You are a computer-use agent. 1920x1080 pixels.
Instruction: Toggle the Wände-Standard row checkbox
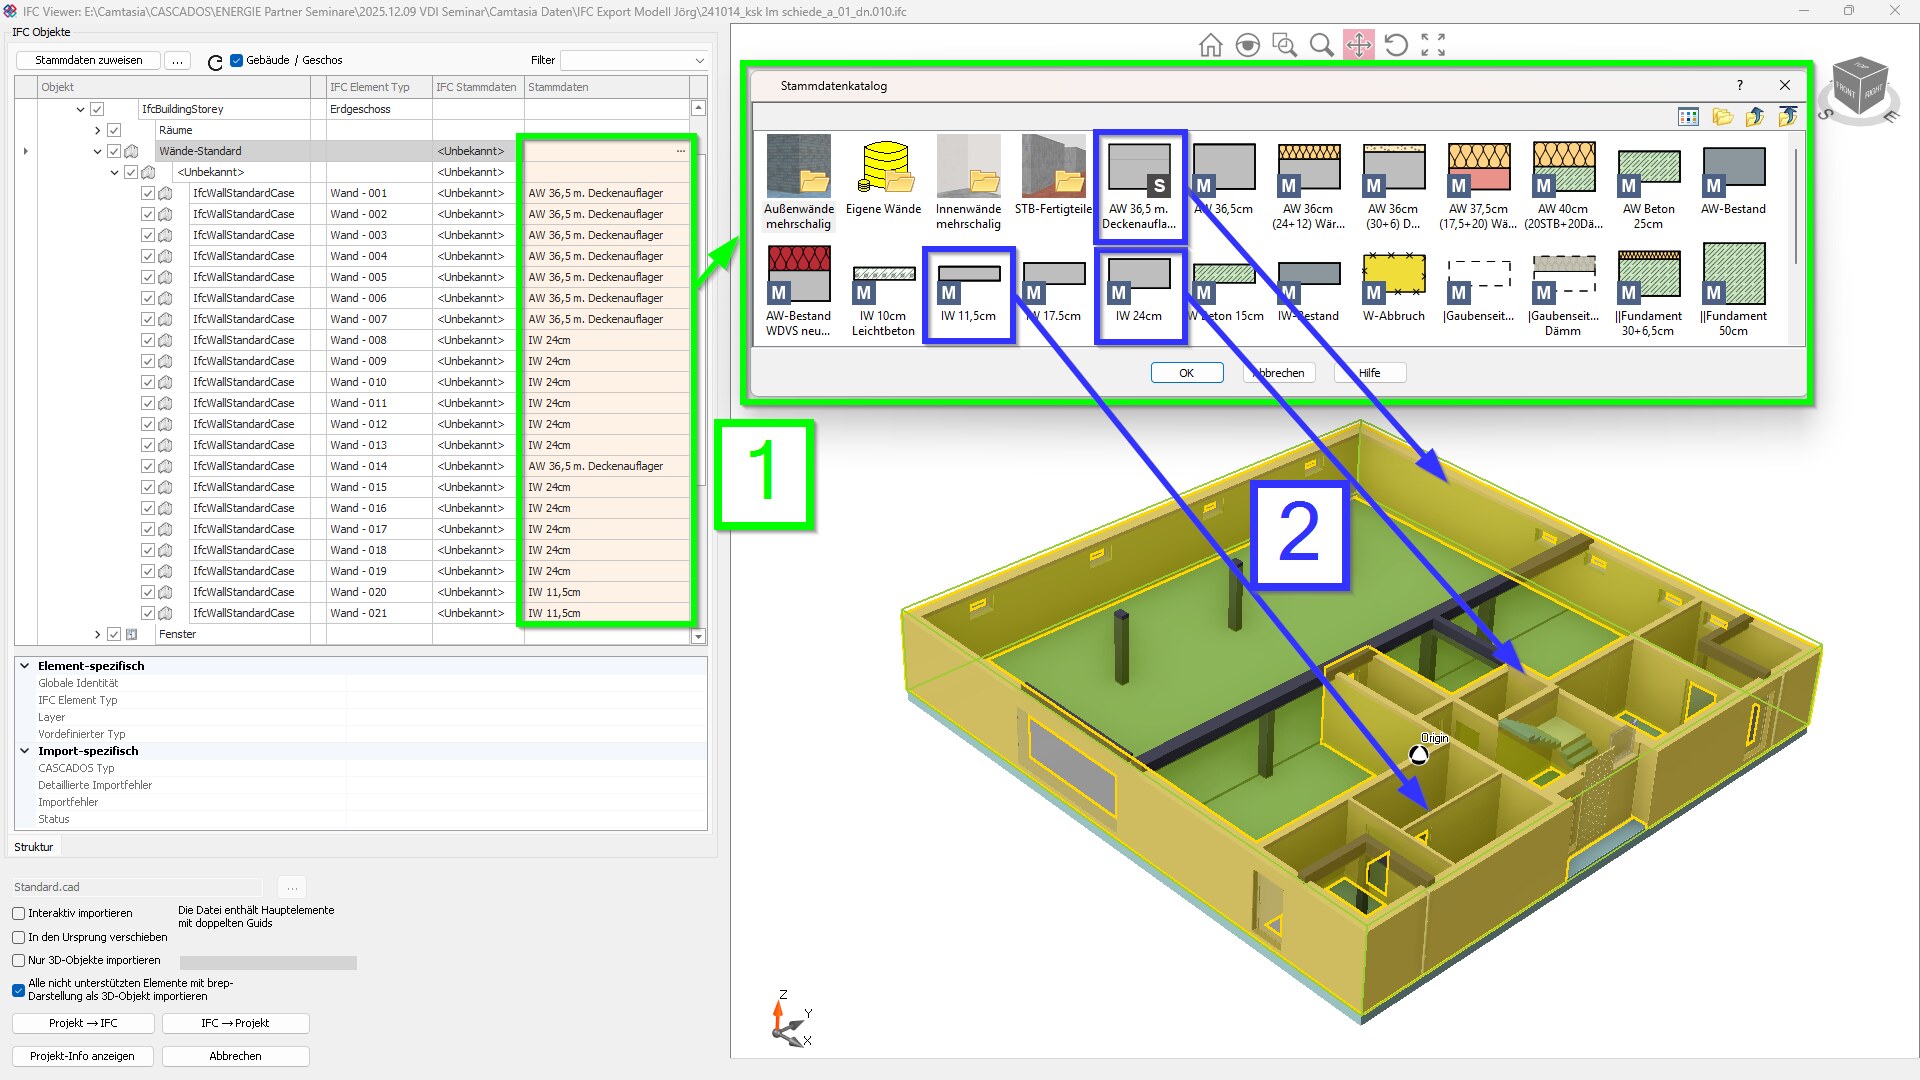click(x=114, y=151)
